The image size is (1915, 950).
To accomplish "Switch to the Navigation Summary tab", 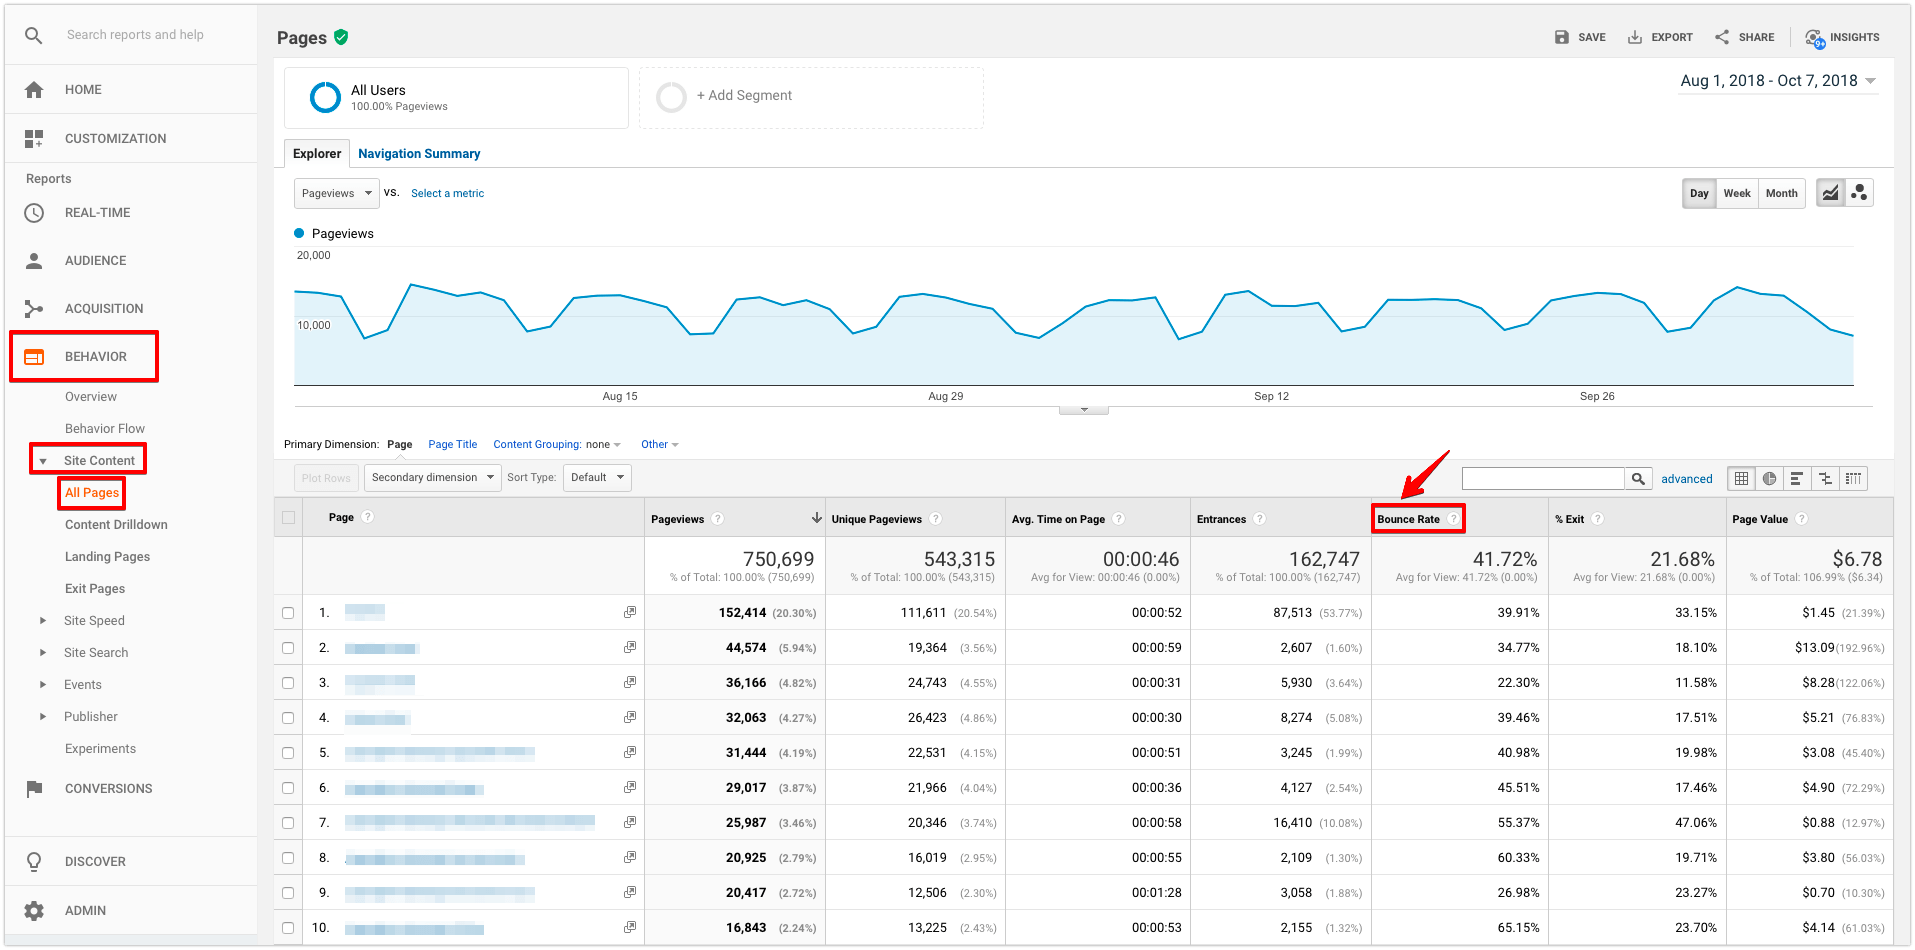I will 419,154.
